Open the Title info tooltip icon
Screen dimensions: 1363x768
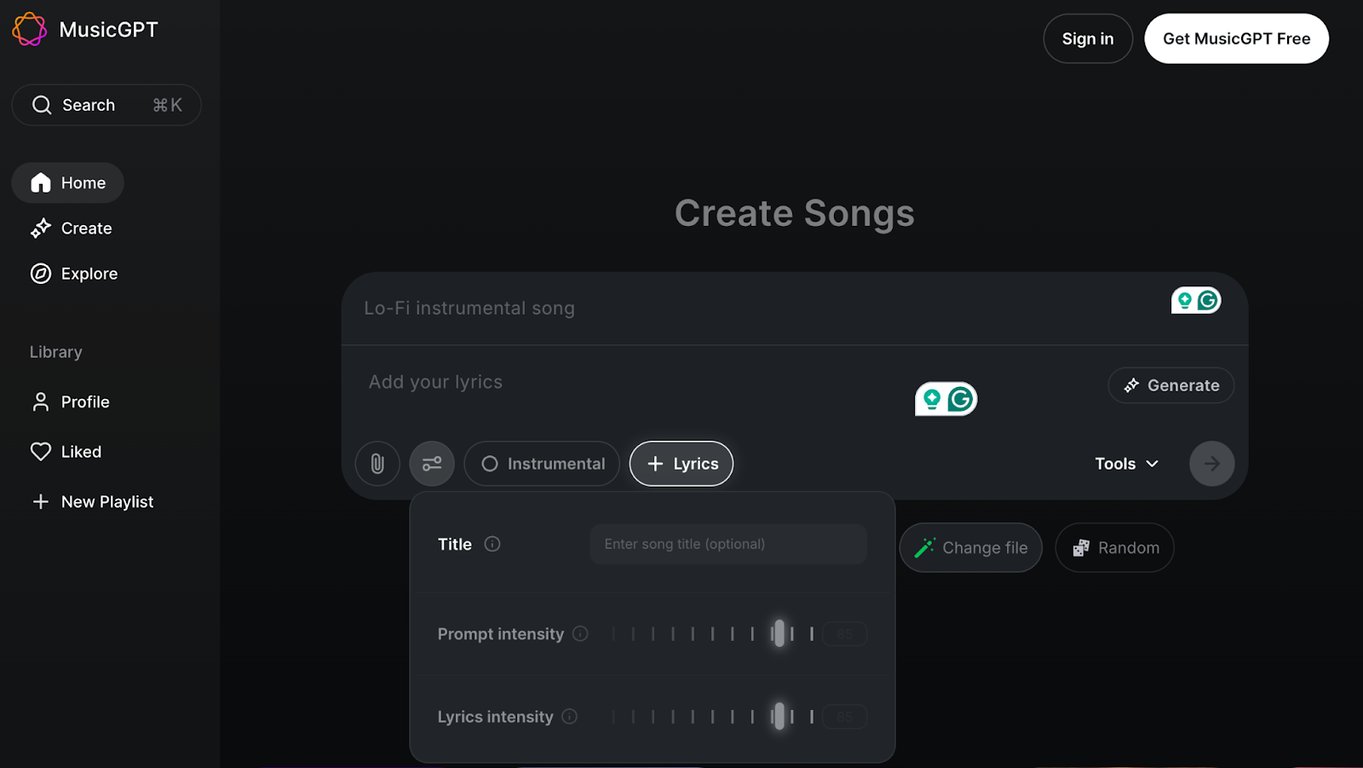click(491, 543)
